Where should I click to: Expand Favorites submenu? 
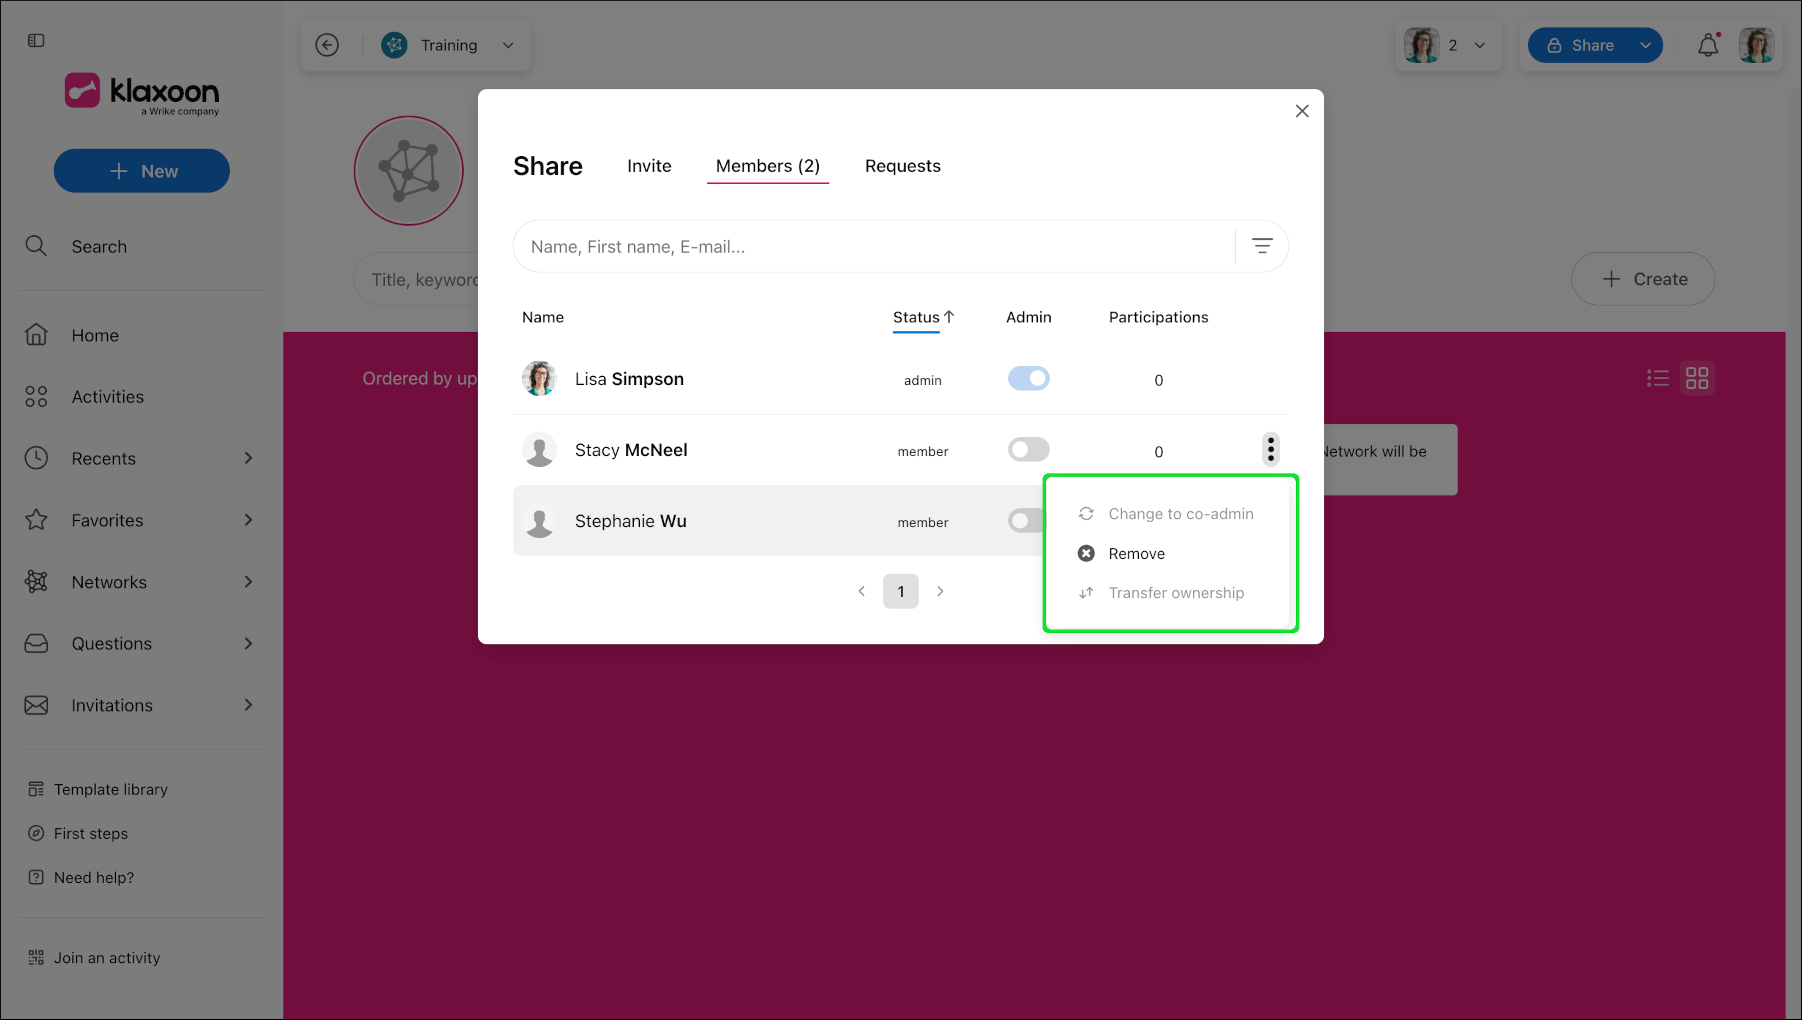pos(248,520)
